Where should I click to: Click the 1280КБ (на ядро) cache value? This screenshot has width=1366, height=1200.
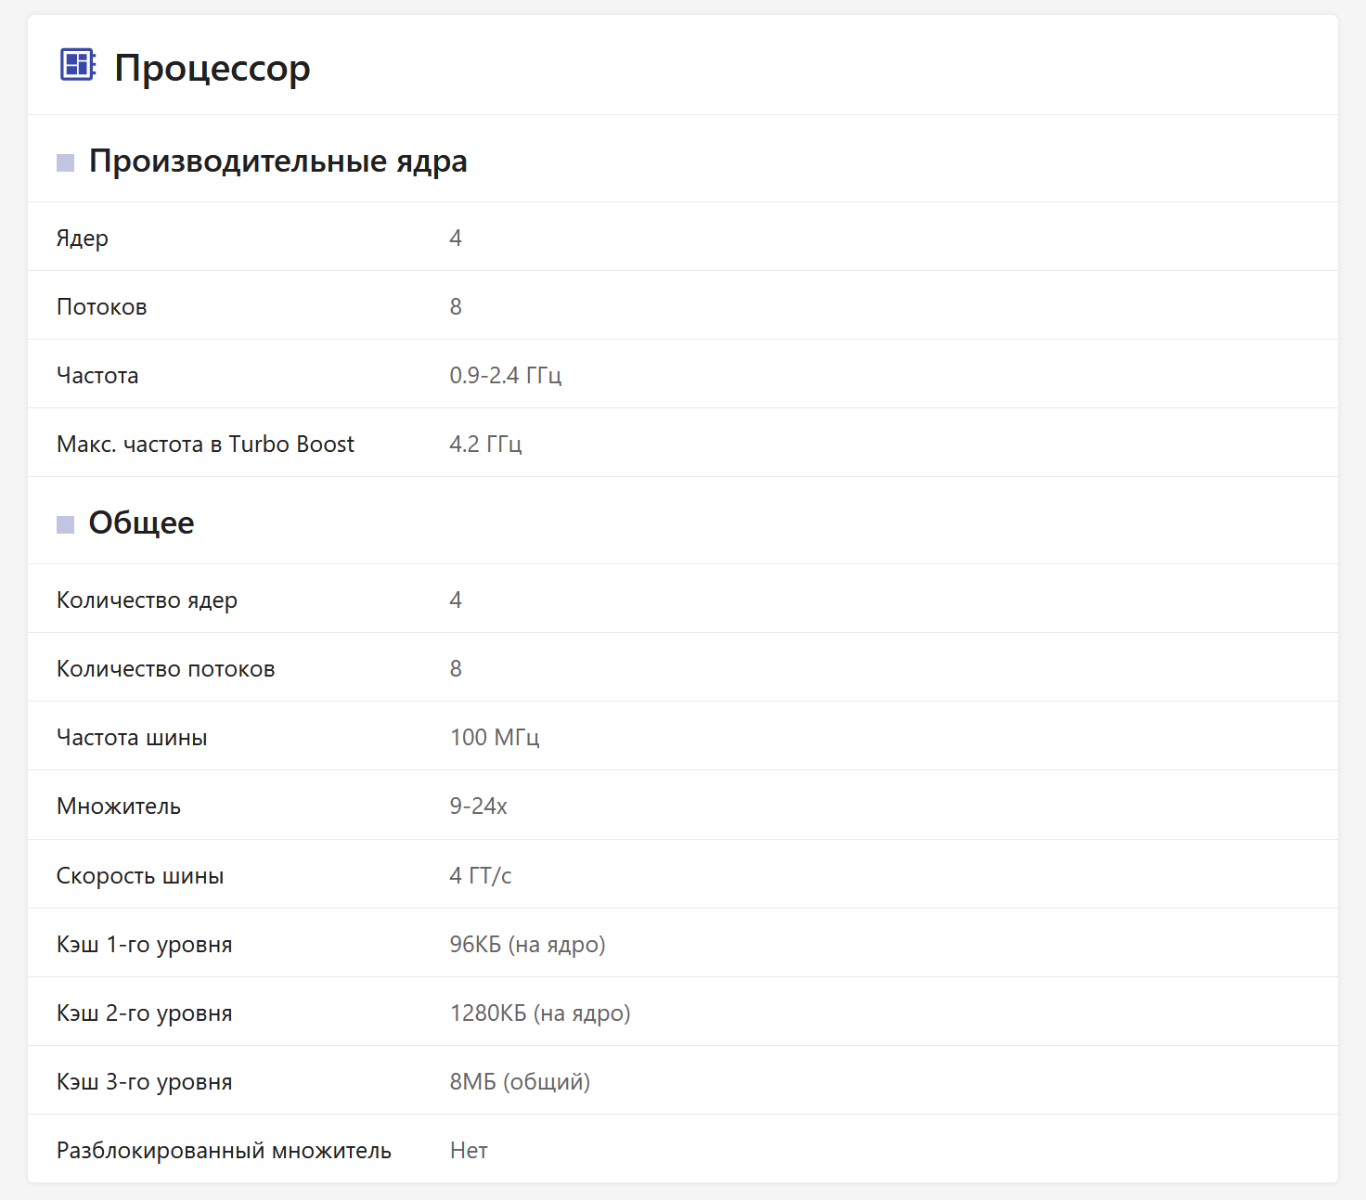point(540,1014)
